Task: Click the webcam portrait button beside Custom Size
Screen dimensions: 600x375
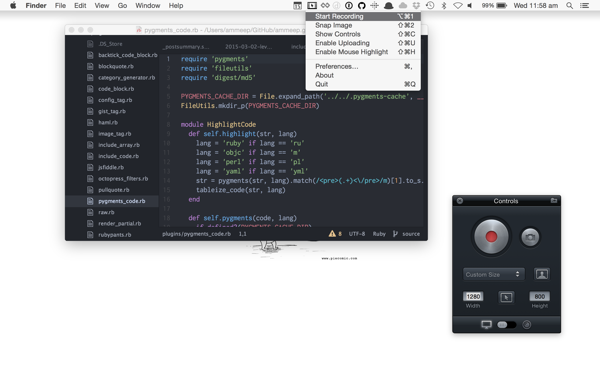Action: pyautogui.click(x=542, y=274)
